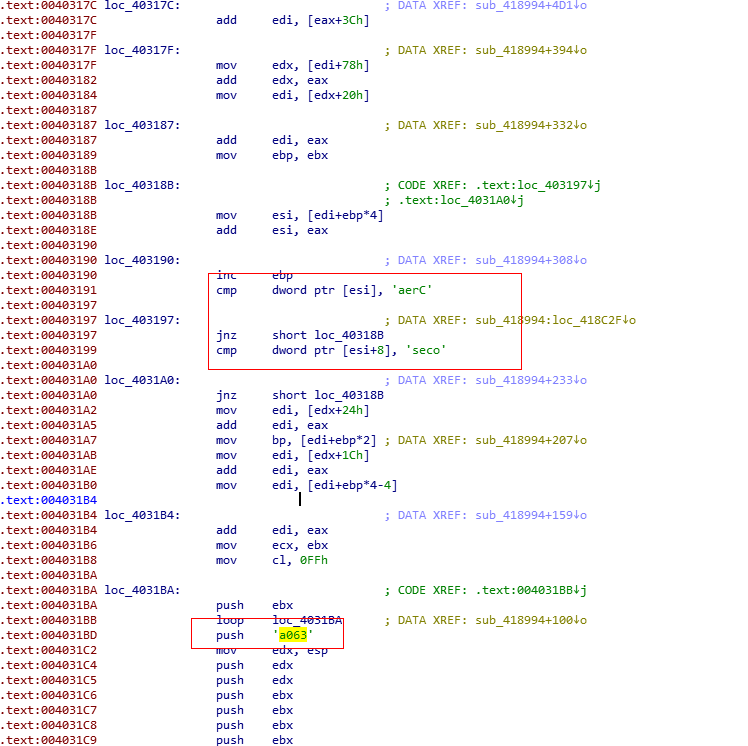The image size is (748, 746).
Task: Select operand [edi+ebp*4-4]
Action: coord(352,486)
